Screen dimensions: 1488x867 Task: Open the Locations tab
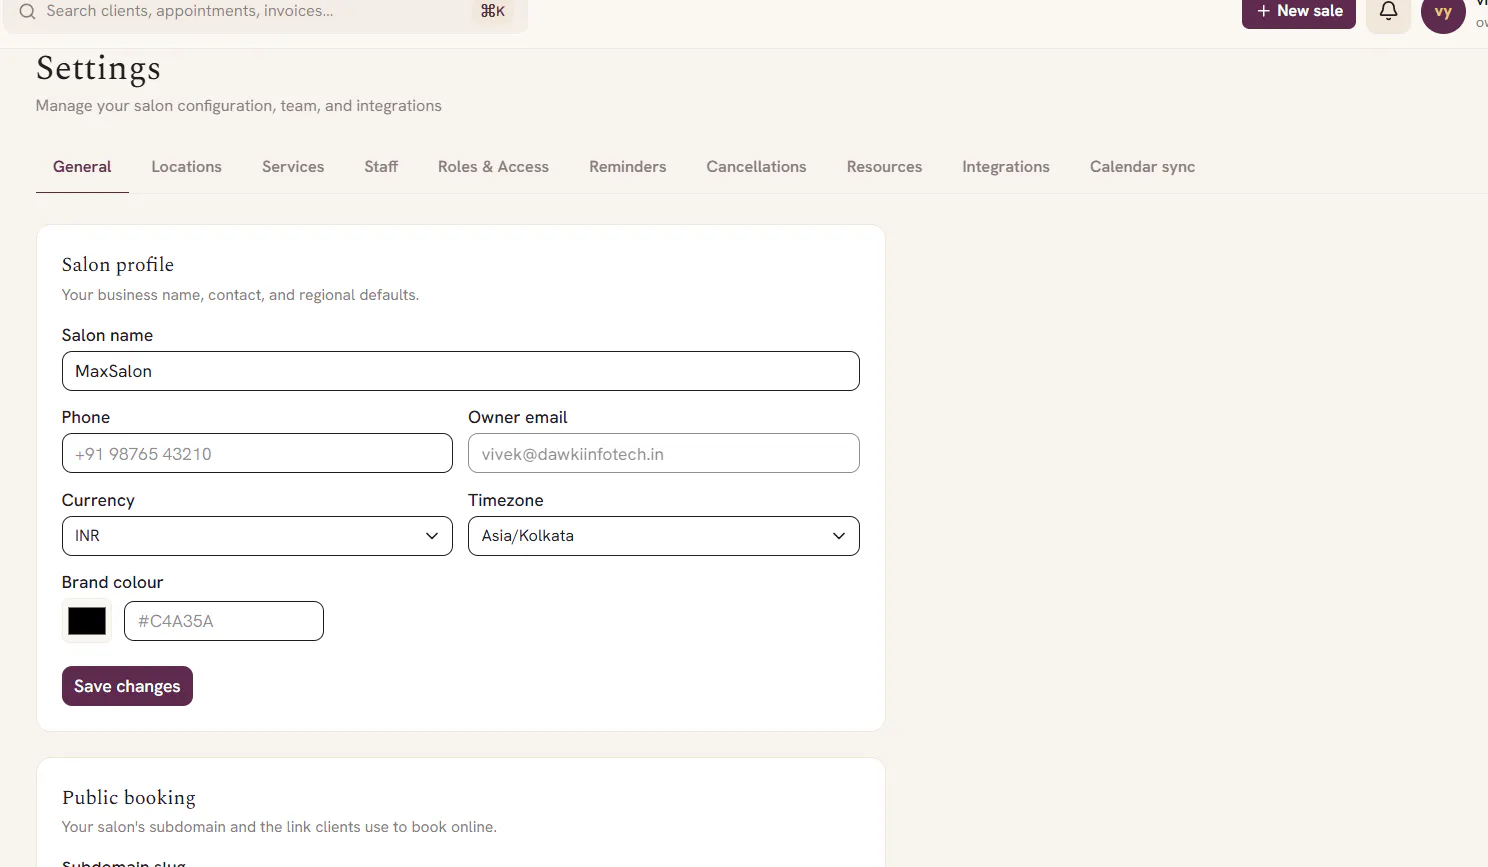pyautogui.click(x=186, y=167)
